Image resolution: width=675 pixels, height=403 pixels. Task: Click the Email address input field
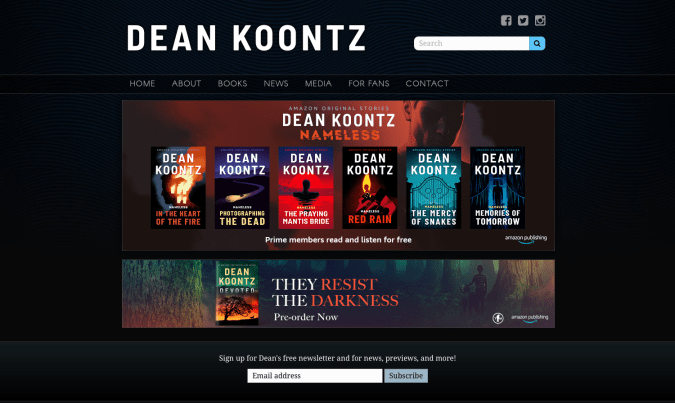click(x=315, y=376)
